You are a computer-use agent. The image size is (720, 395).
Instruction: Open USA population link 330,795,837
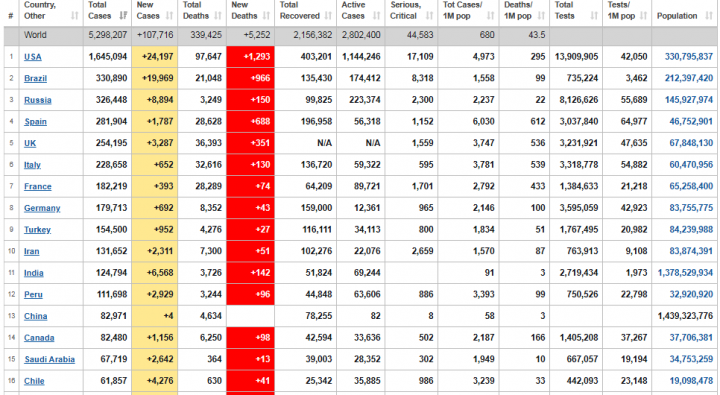pyautogui.click(x=689, y=57)
